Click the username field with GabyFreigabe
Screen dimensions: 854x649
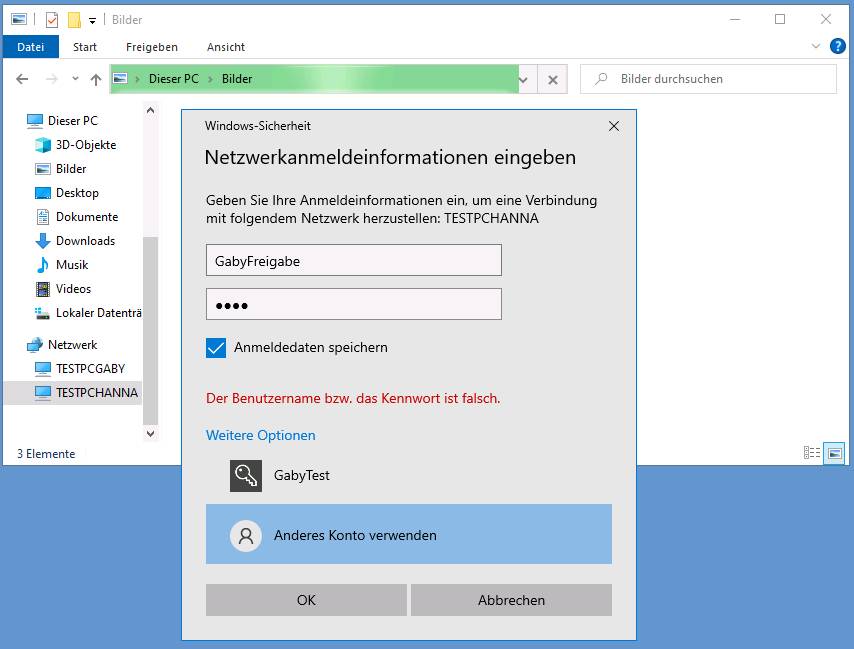coord(353,260)
